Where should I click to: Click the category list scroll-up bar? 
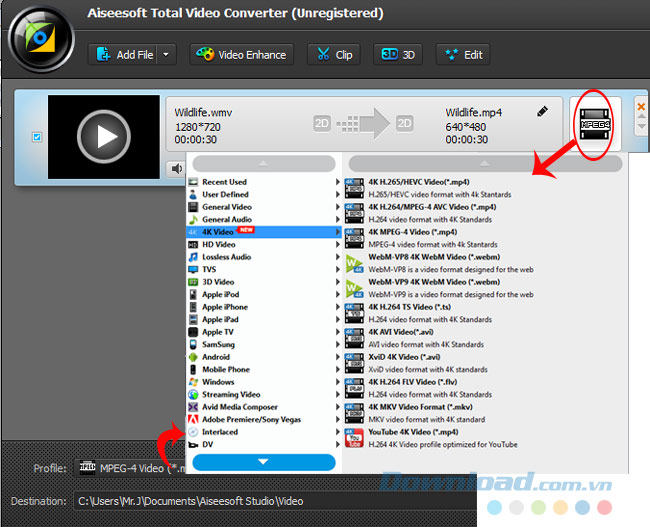tap(264, 163)
